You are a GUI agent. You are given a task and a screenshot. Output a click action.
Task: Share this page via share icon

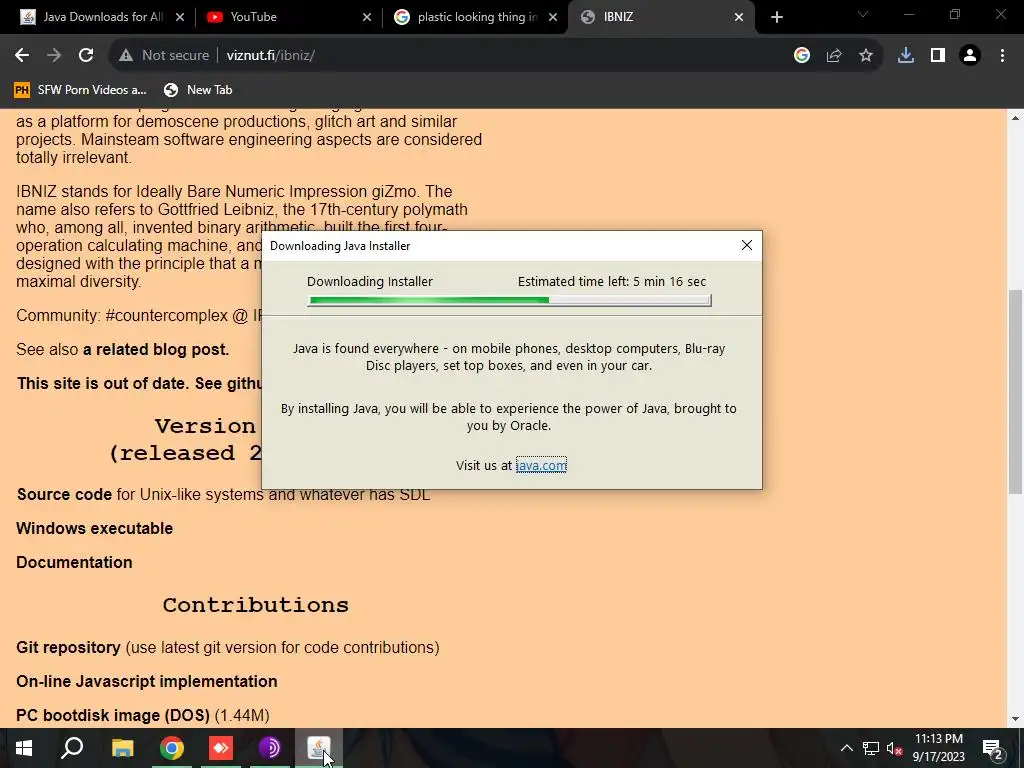833,56
